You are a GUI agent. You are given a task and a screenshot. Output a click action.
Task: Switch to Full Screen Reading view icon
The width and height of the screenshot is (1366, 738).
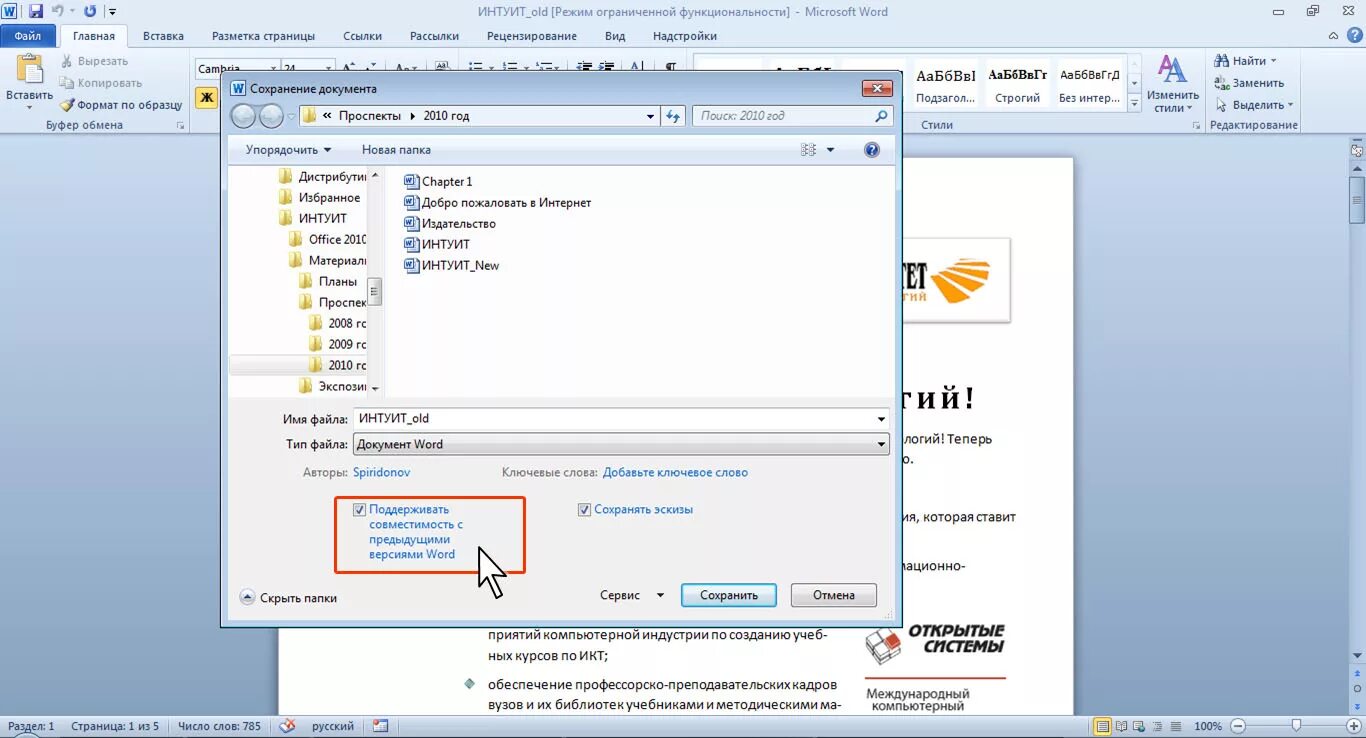pos(1121,726)
